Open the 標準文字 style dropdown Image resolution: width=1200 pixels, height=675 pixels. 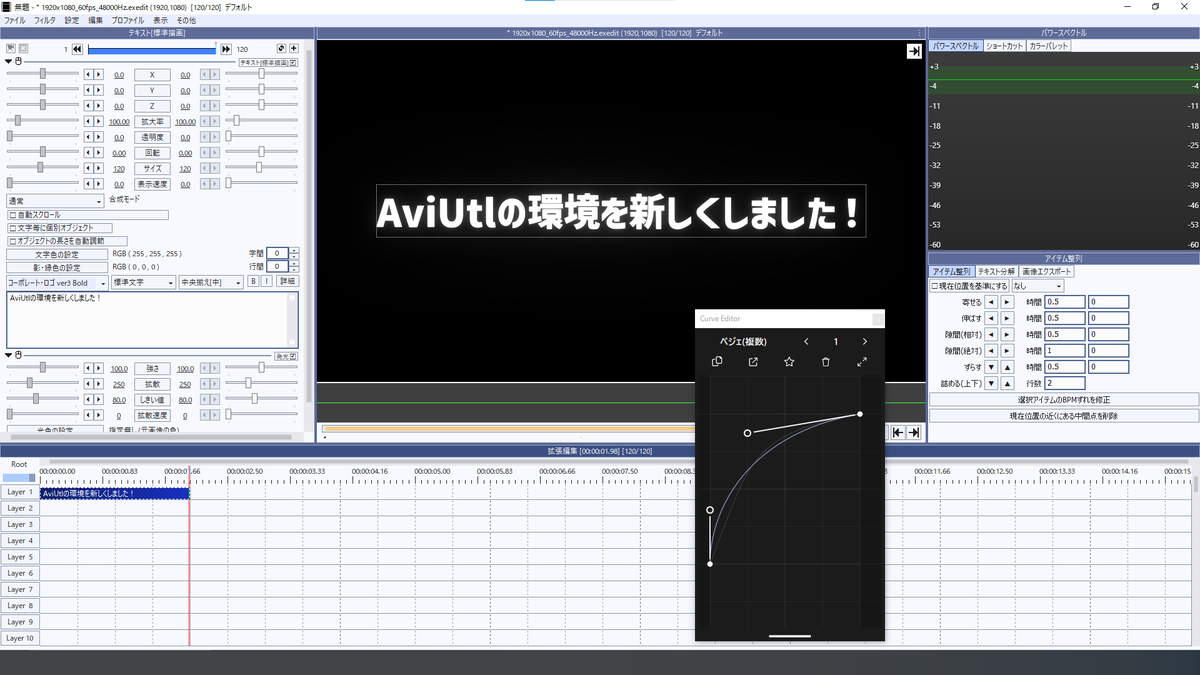[x=142, y=283]
